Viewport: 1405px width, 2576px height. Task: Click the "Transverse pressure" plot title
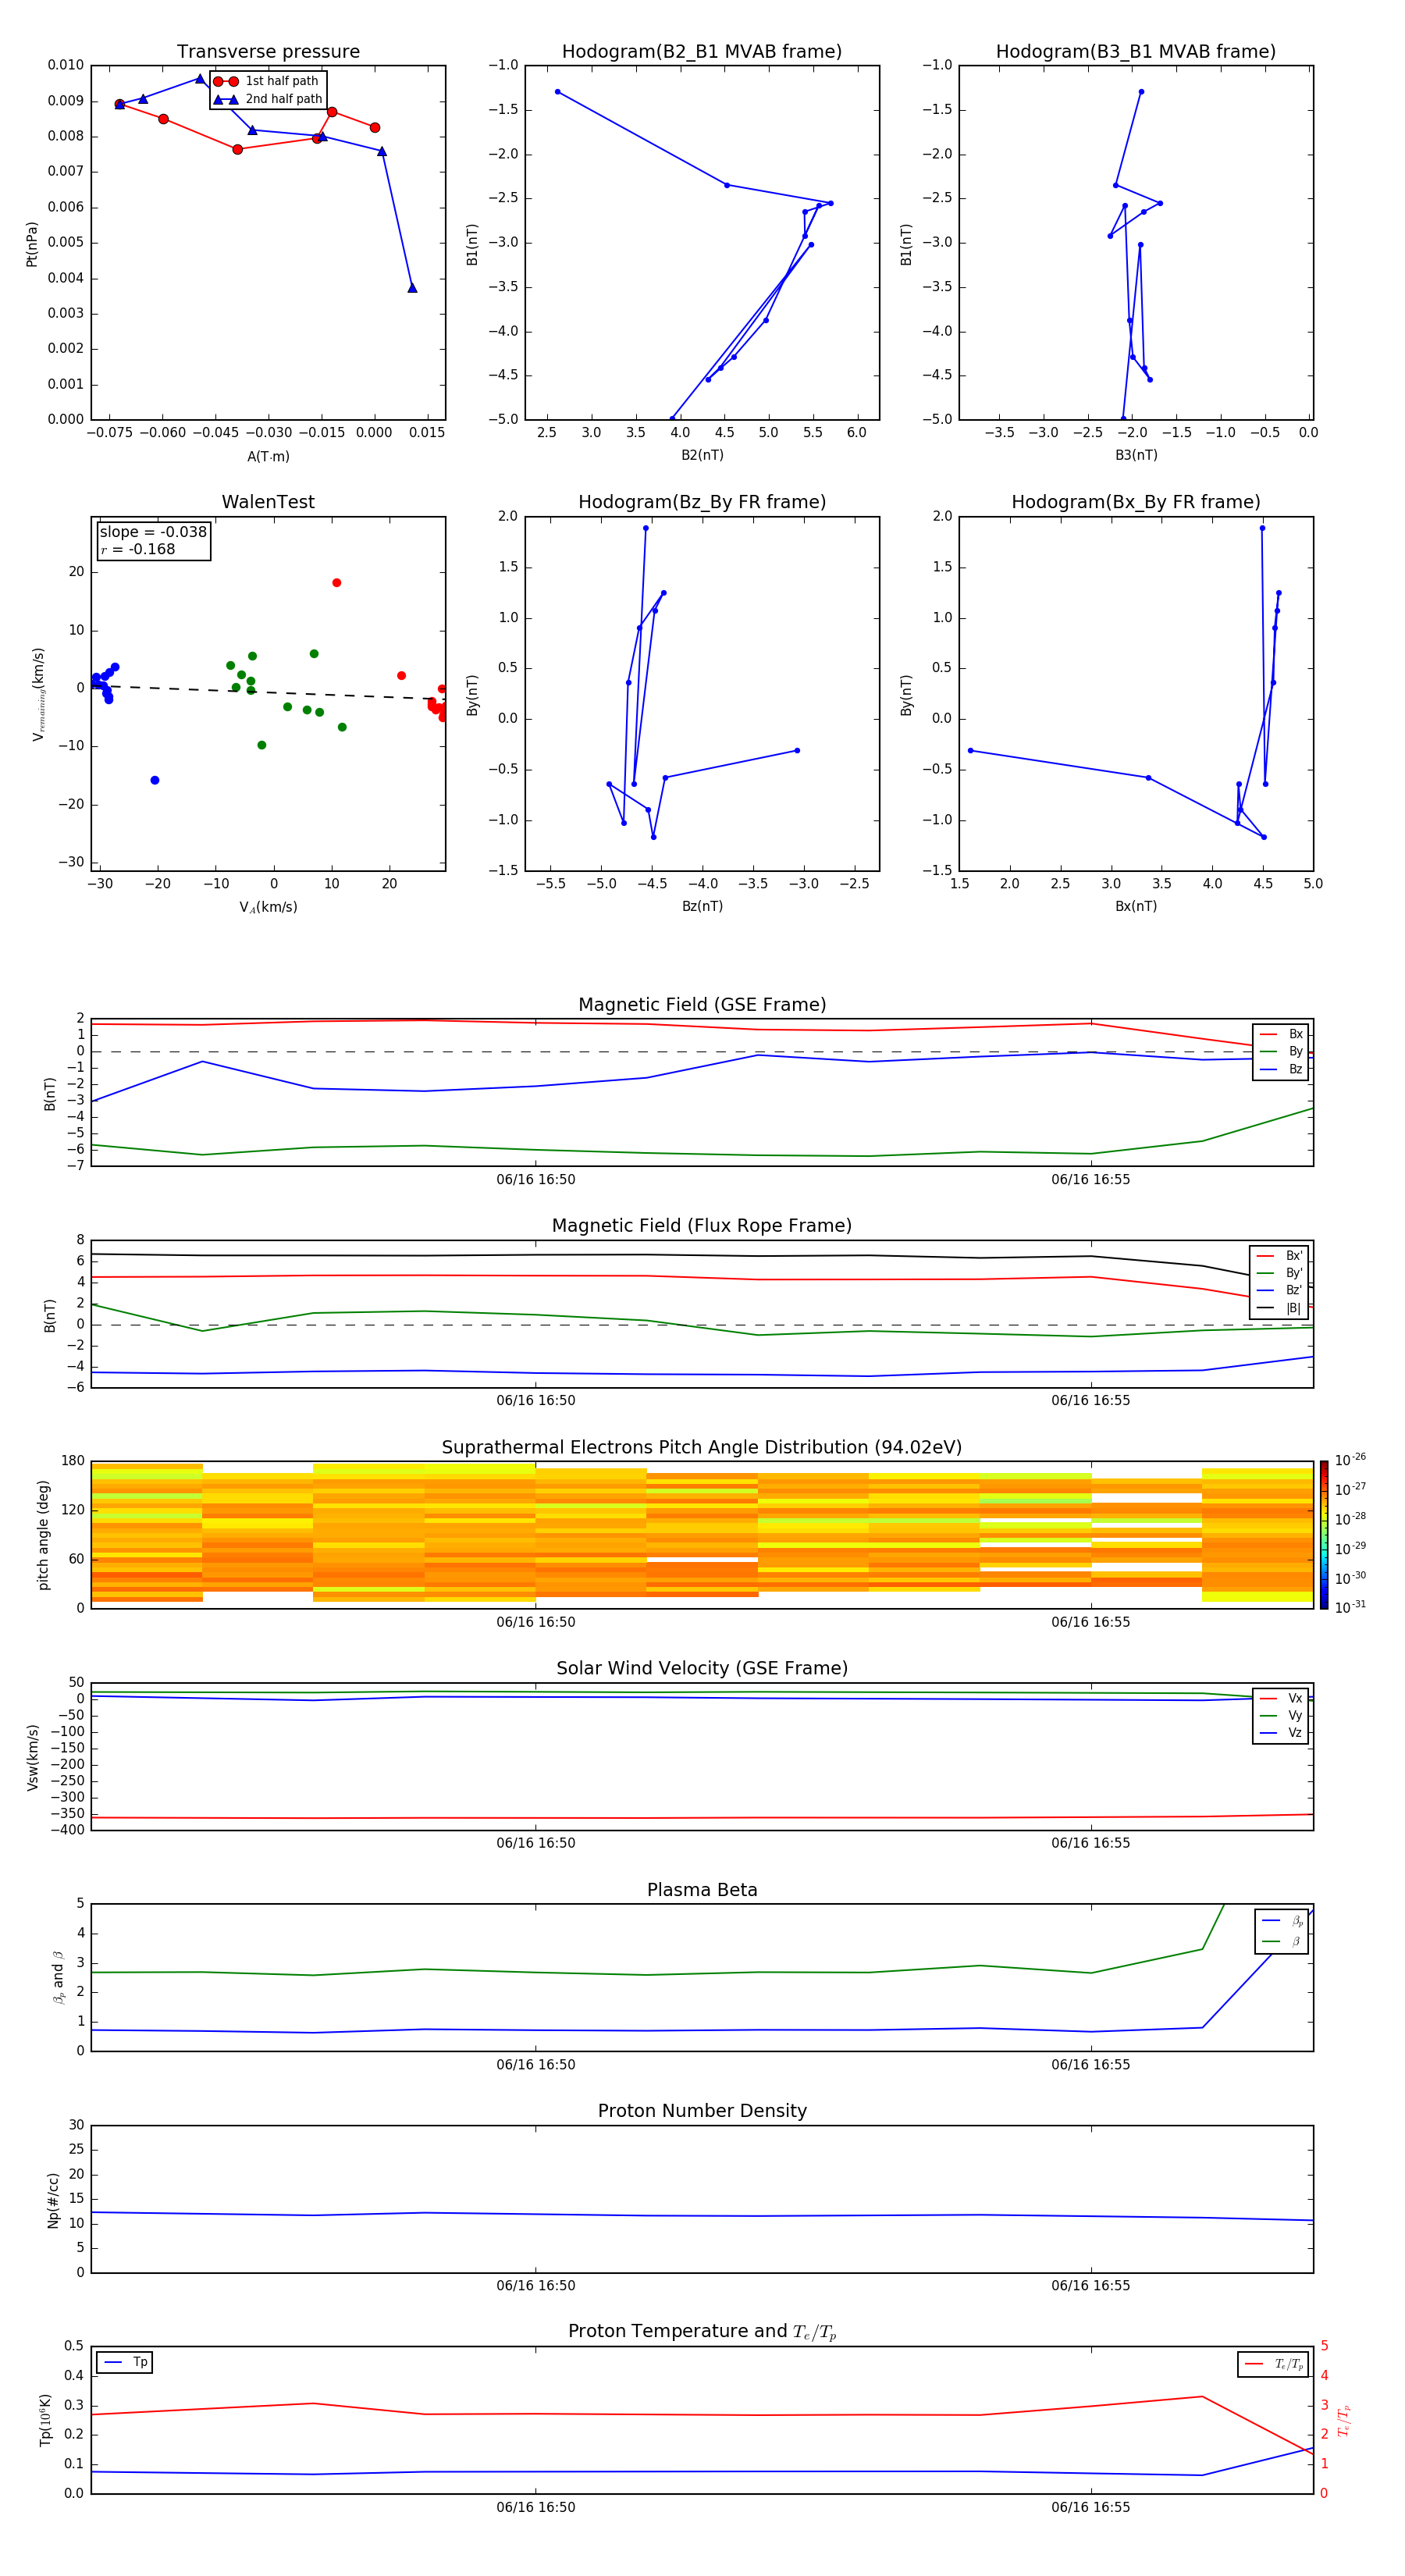pyautogui.click(x=268, y=52)
